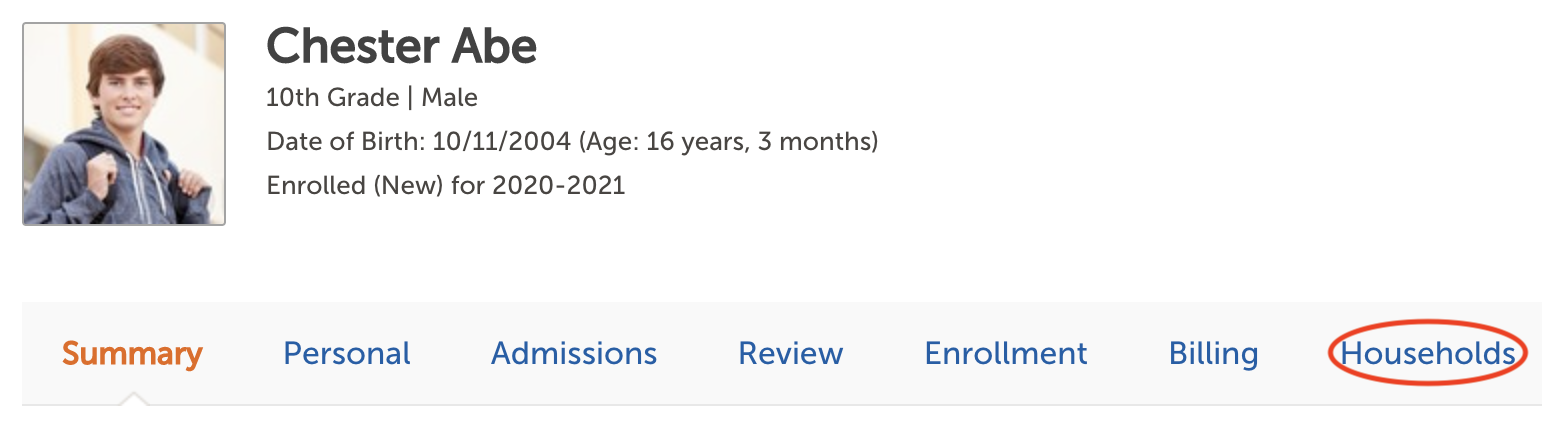Click Chester Abe's profile photo
Viewport: 1542px width, 424px height.
tap(124, 124)
